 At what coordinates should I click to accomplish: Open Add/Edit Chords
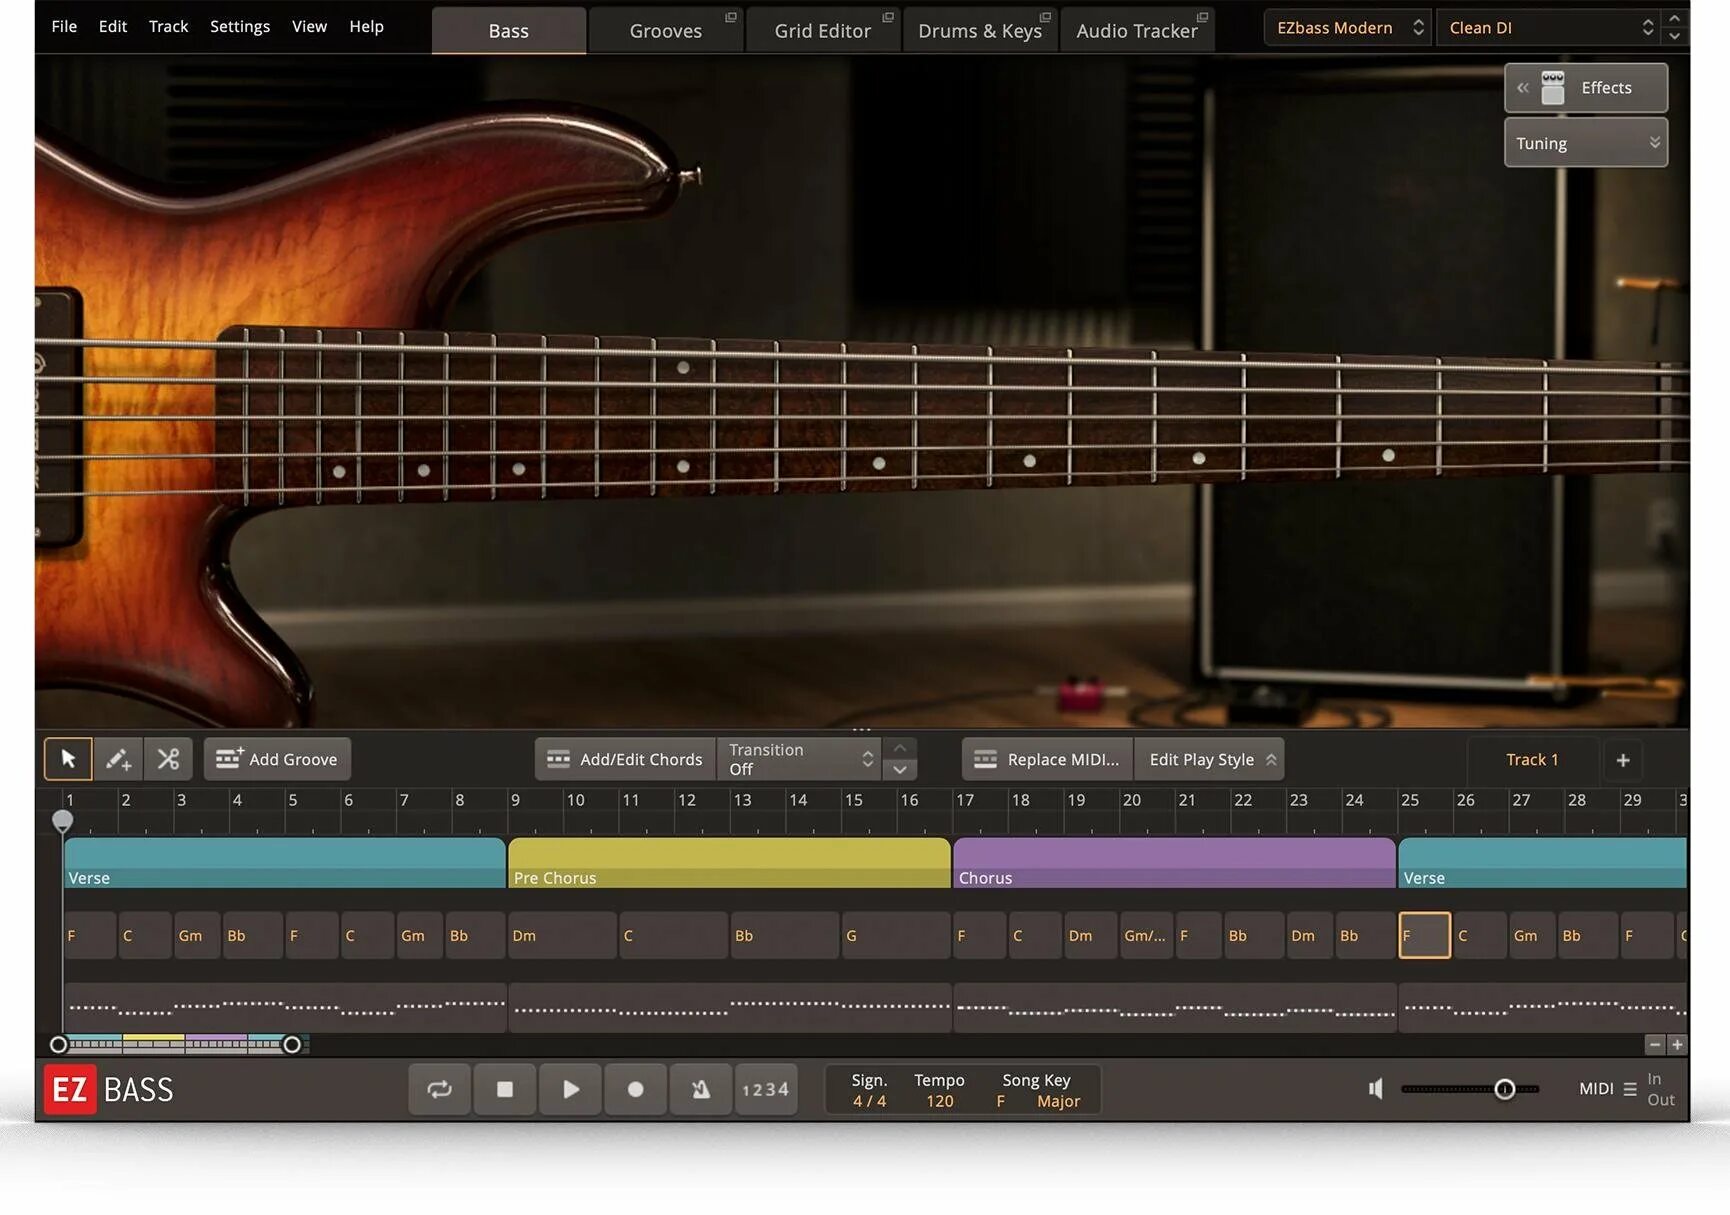click(x=626, y=759)
